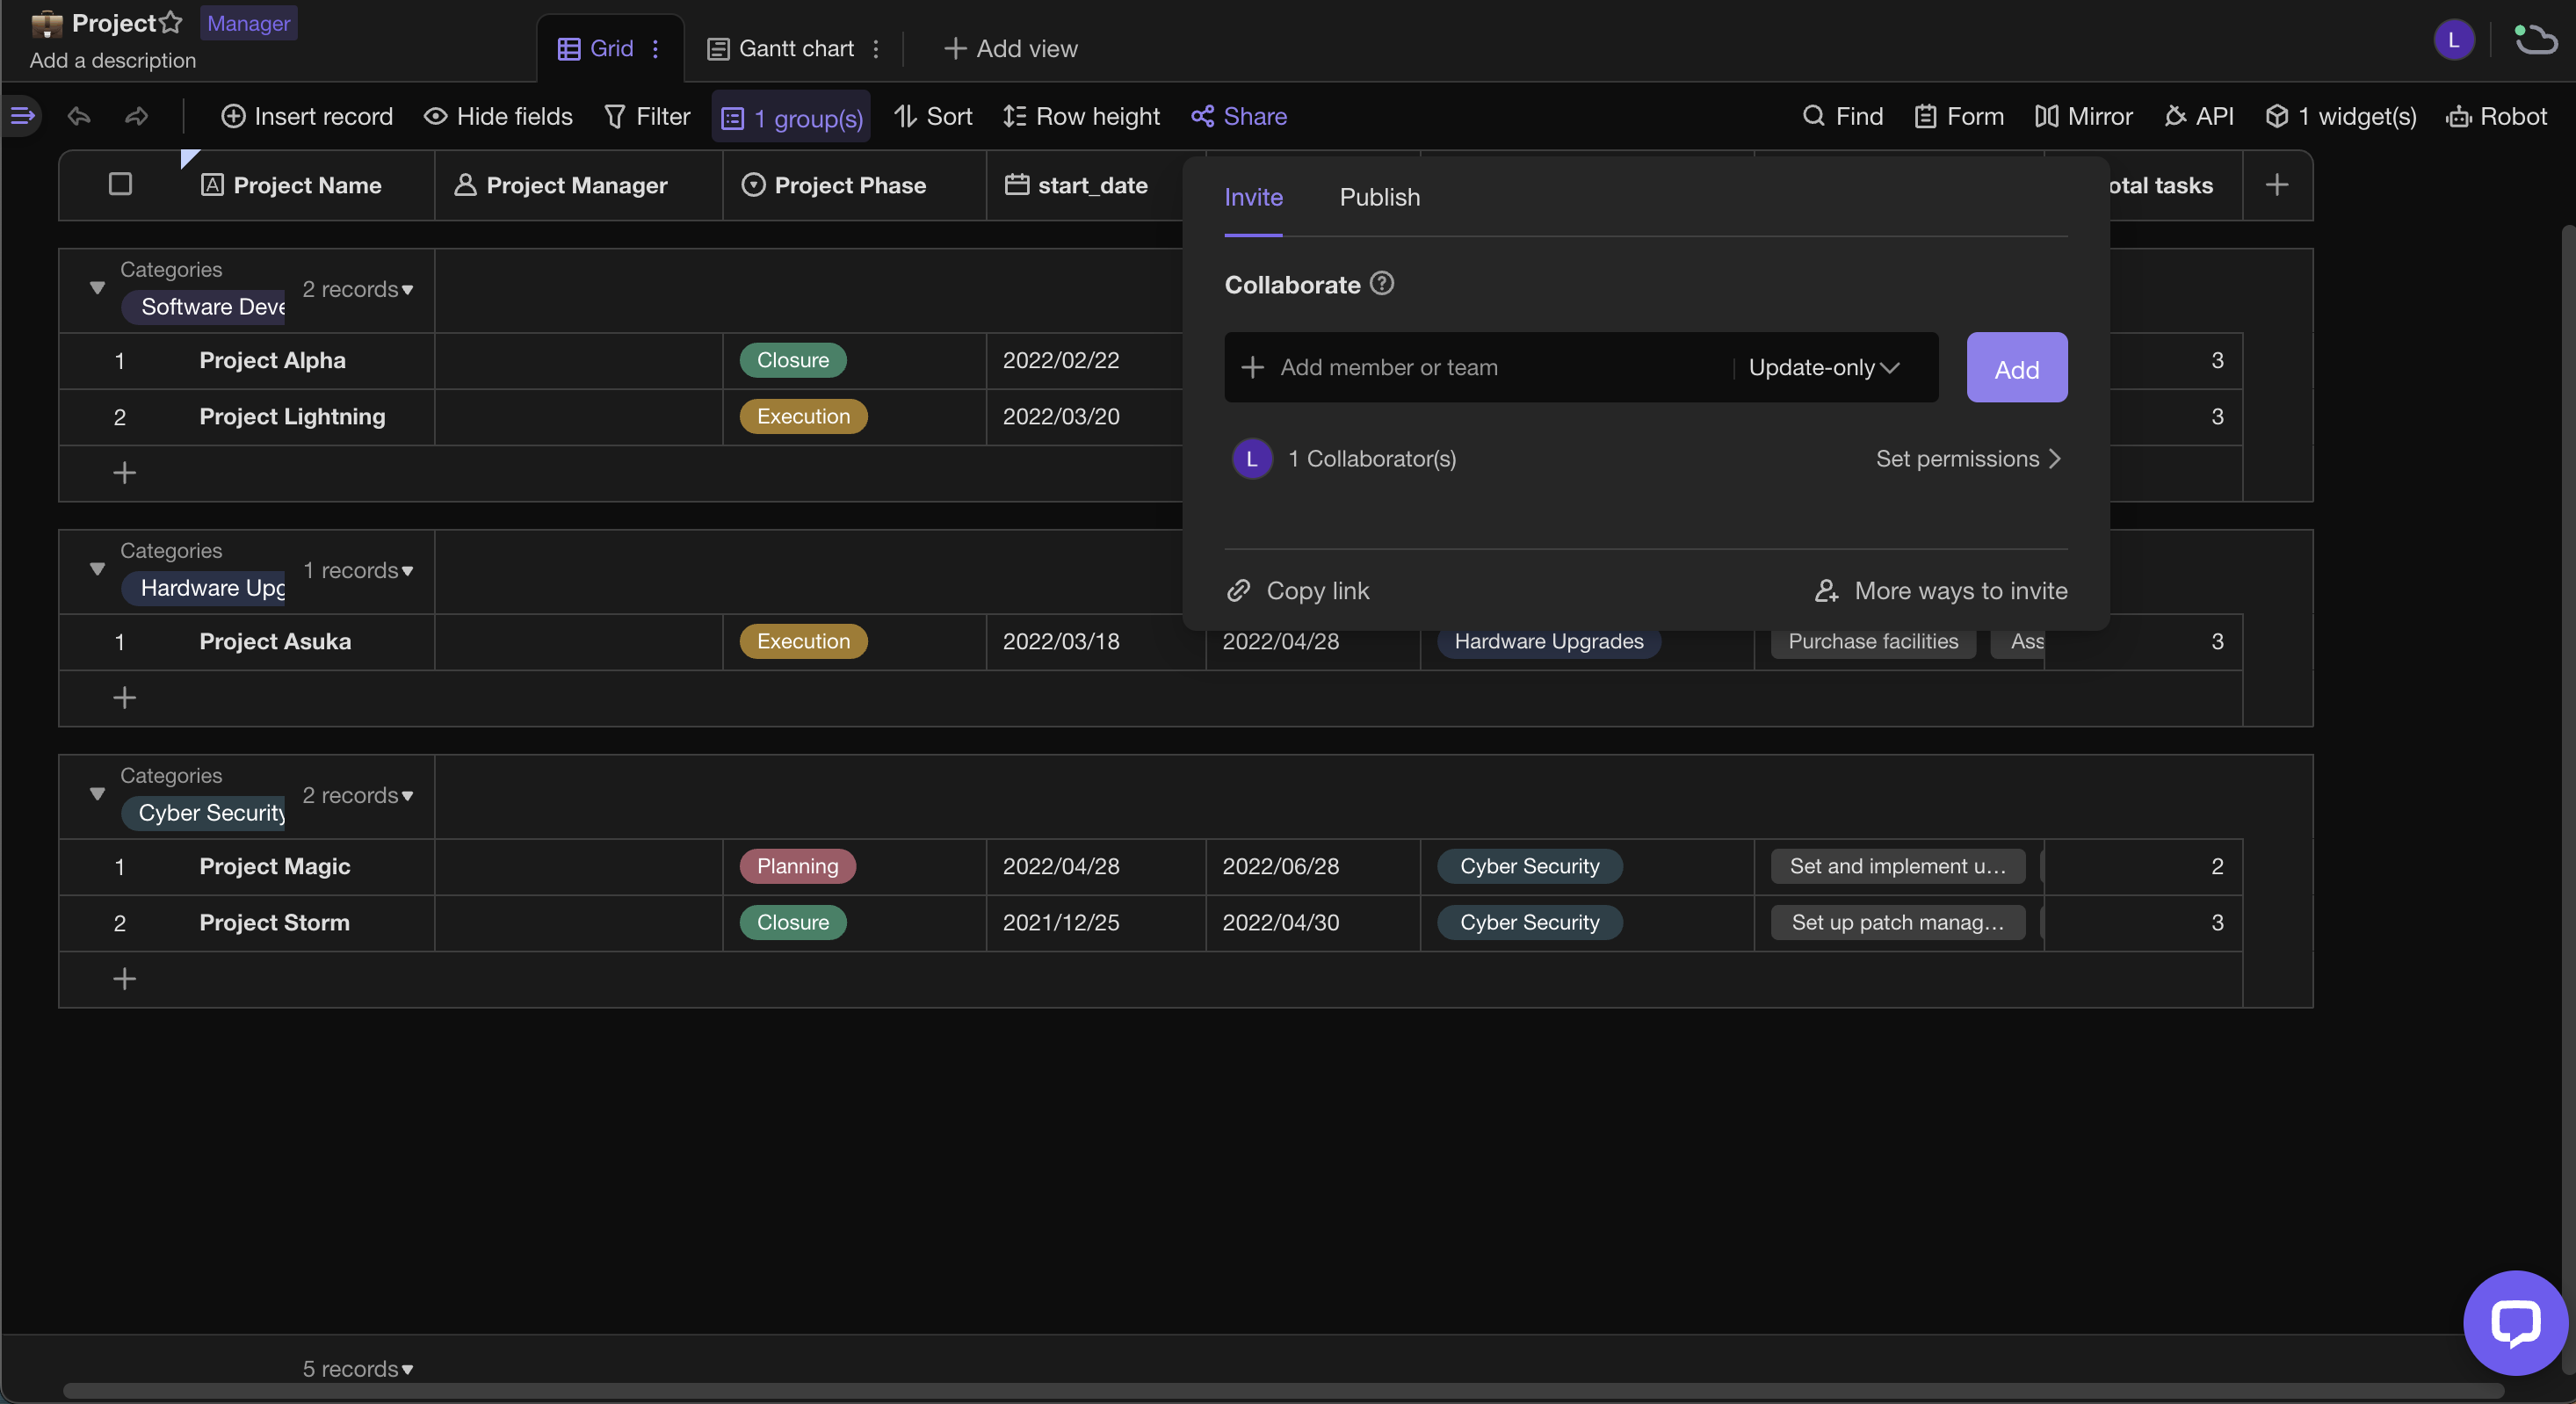Redo with the right arrow icon

(x=137, y=116)
